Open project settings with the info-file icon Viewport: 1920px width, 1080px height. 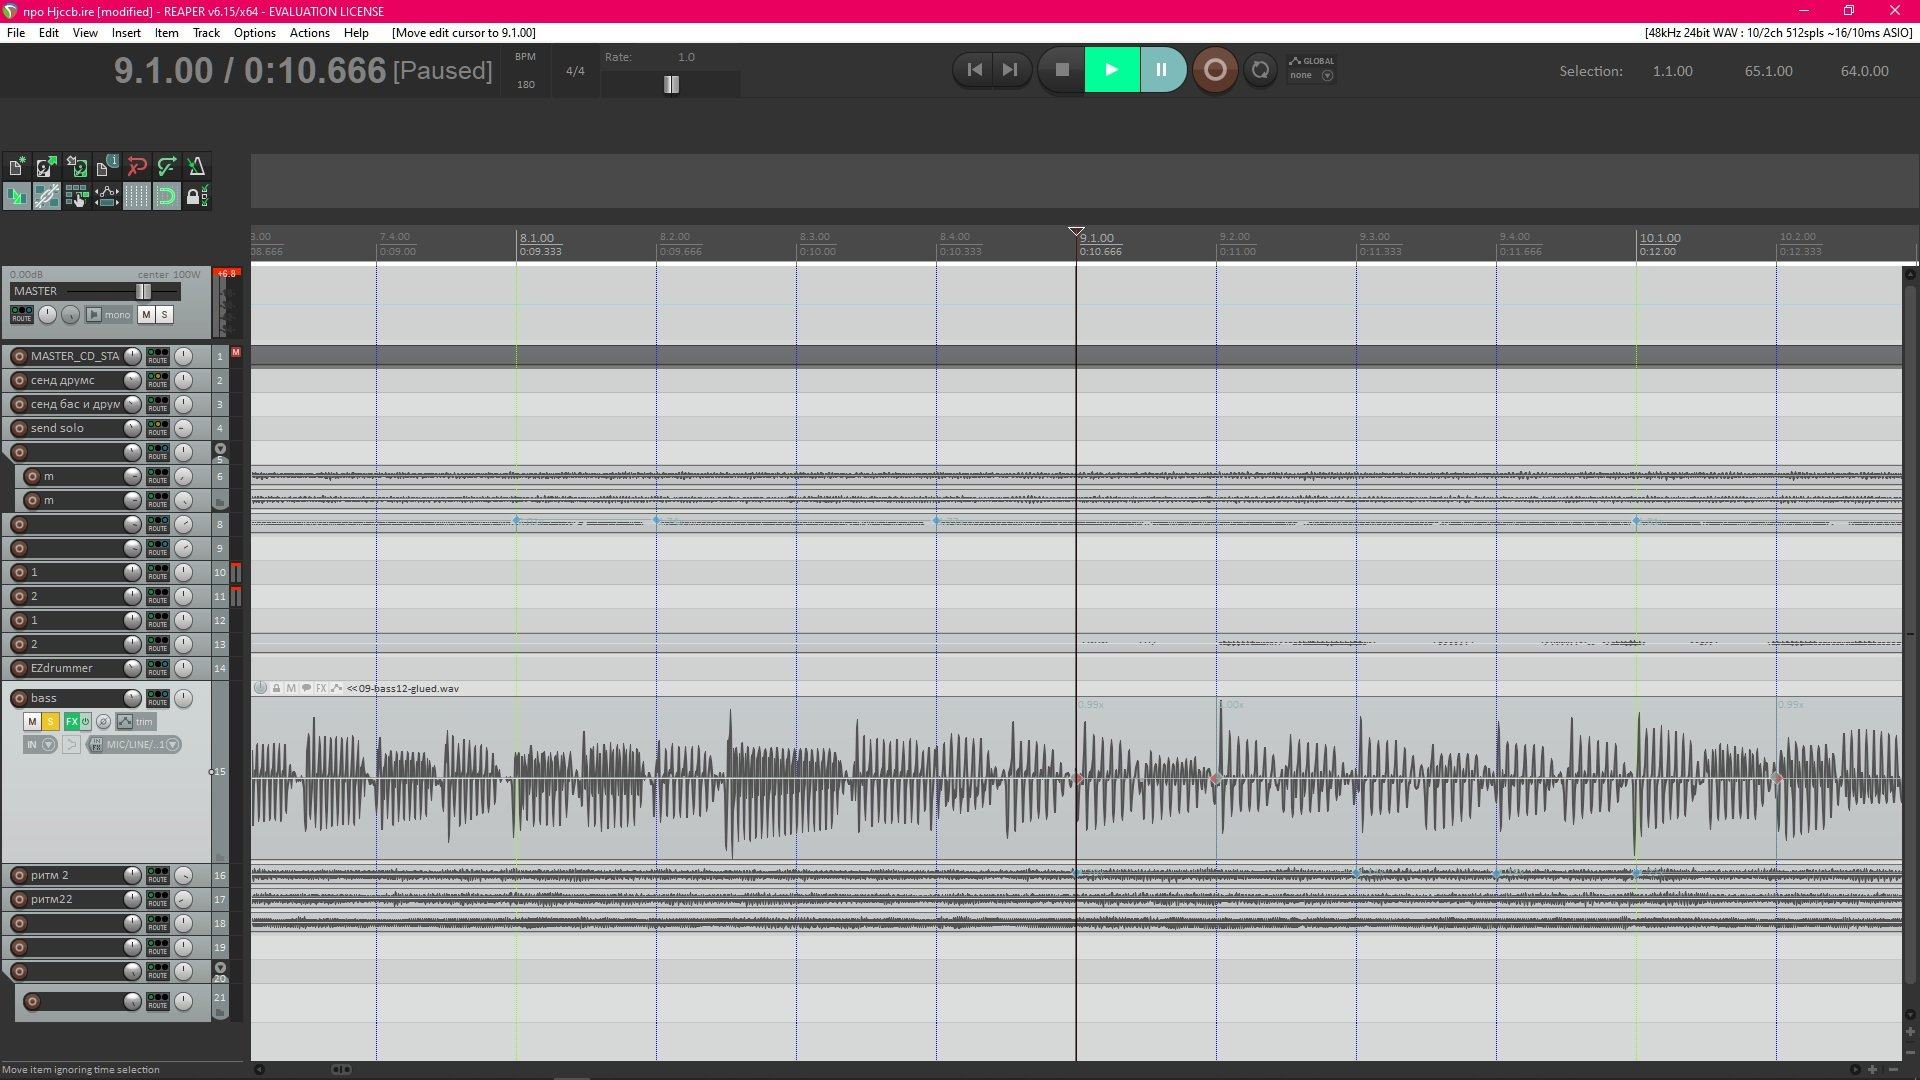pyautogui.click(x=107, y=167)
